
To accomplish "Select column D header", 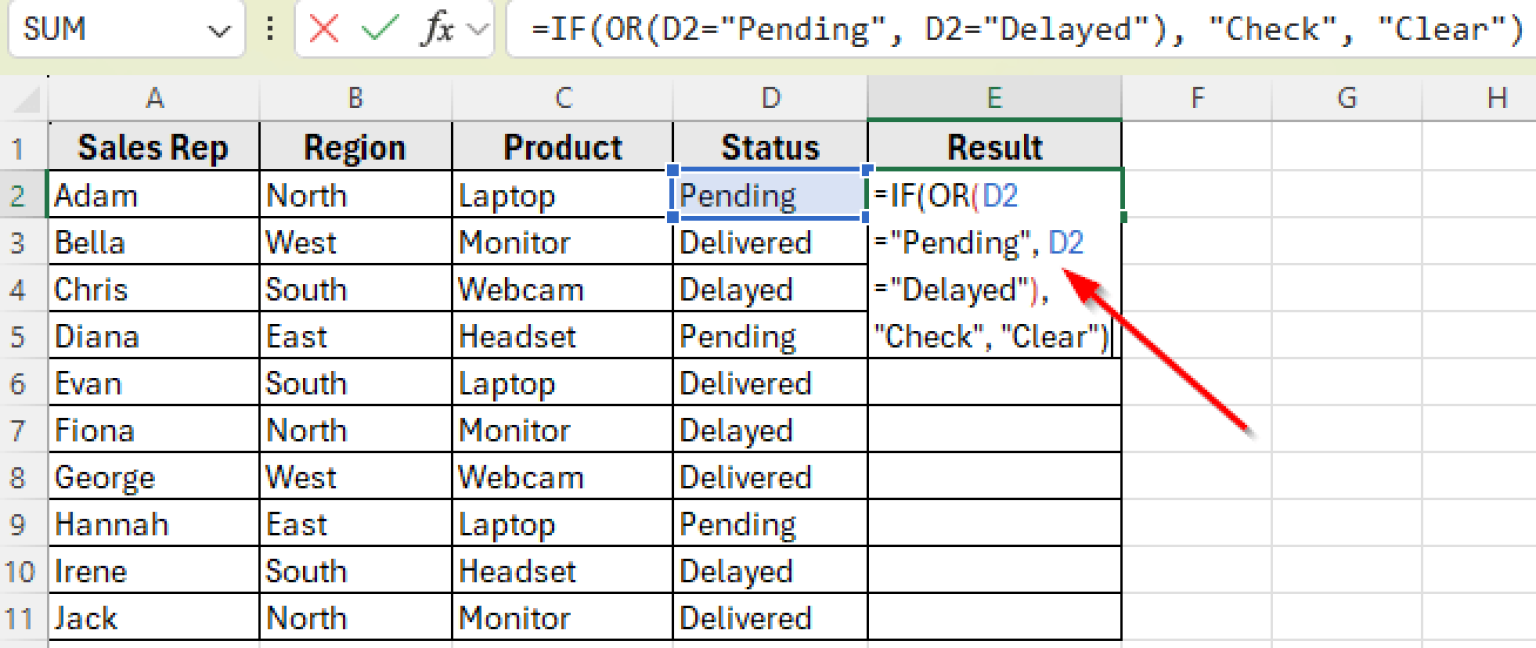I will (x=770, y=97).
